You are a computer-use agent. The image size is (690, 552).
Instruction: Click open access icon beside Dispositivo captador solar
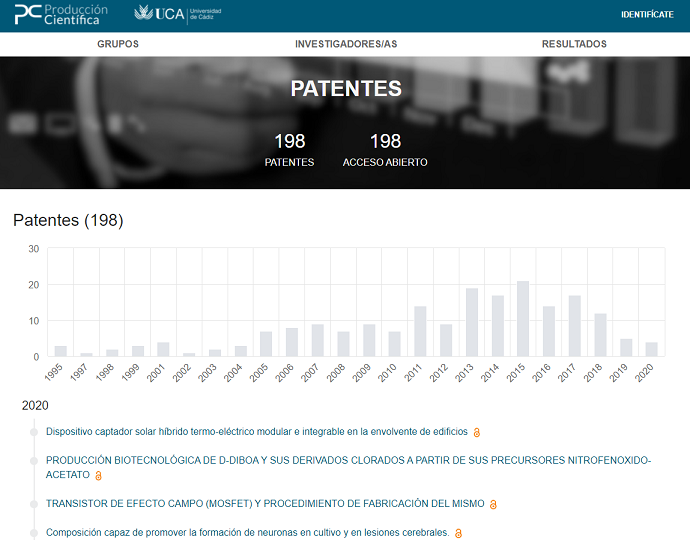[477, 433]
